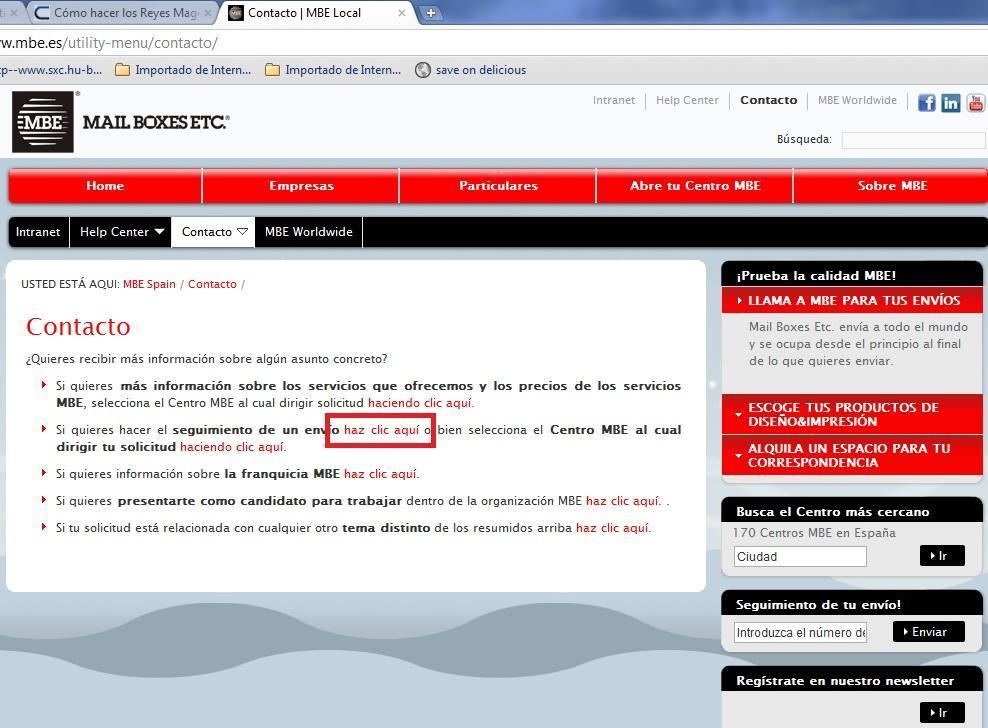Open the Empresas main menu item

coord(301,186)
